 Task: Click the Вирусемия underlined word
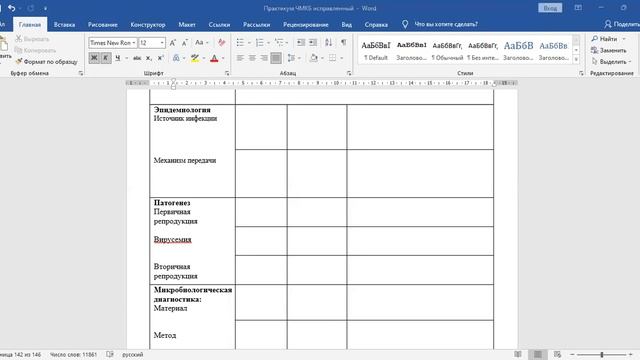point(172,239)
